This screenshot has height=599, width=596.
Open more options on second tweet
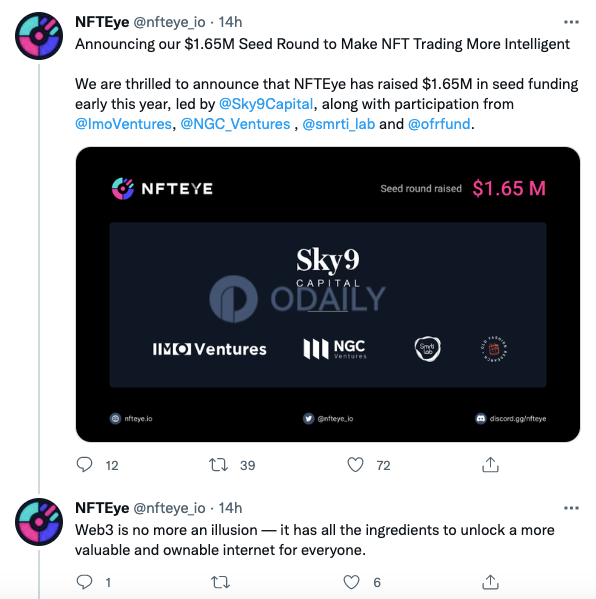coord(571,508)
